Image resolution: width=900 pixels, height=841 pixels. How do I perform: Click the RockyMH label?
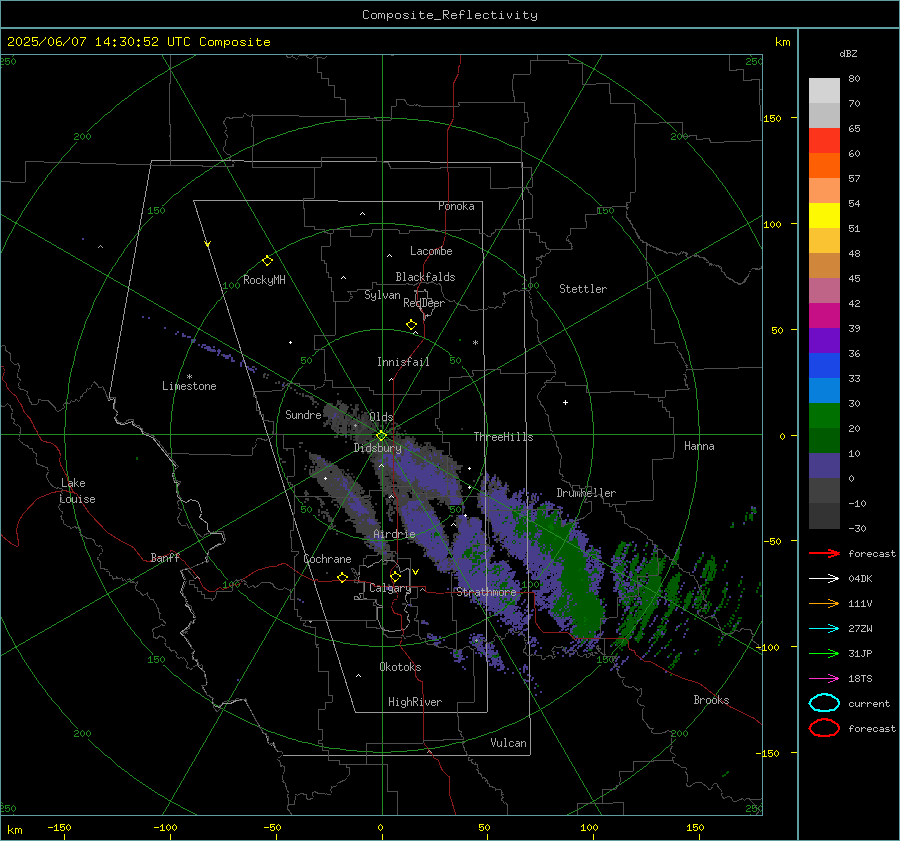(x=264, y=280)
